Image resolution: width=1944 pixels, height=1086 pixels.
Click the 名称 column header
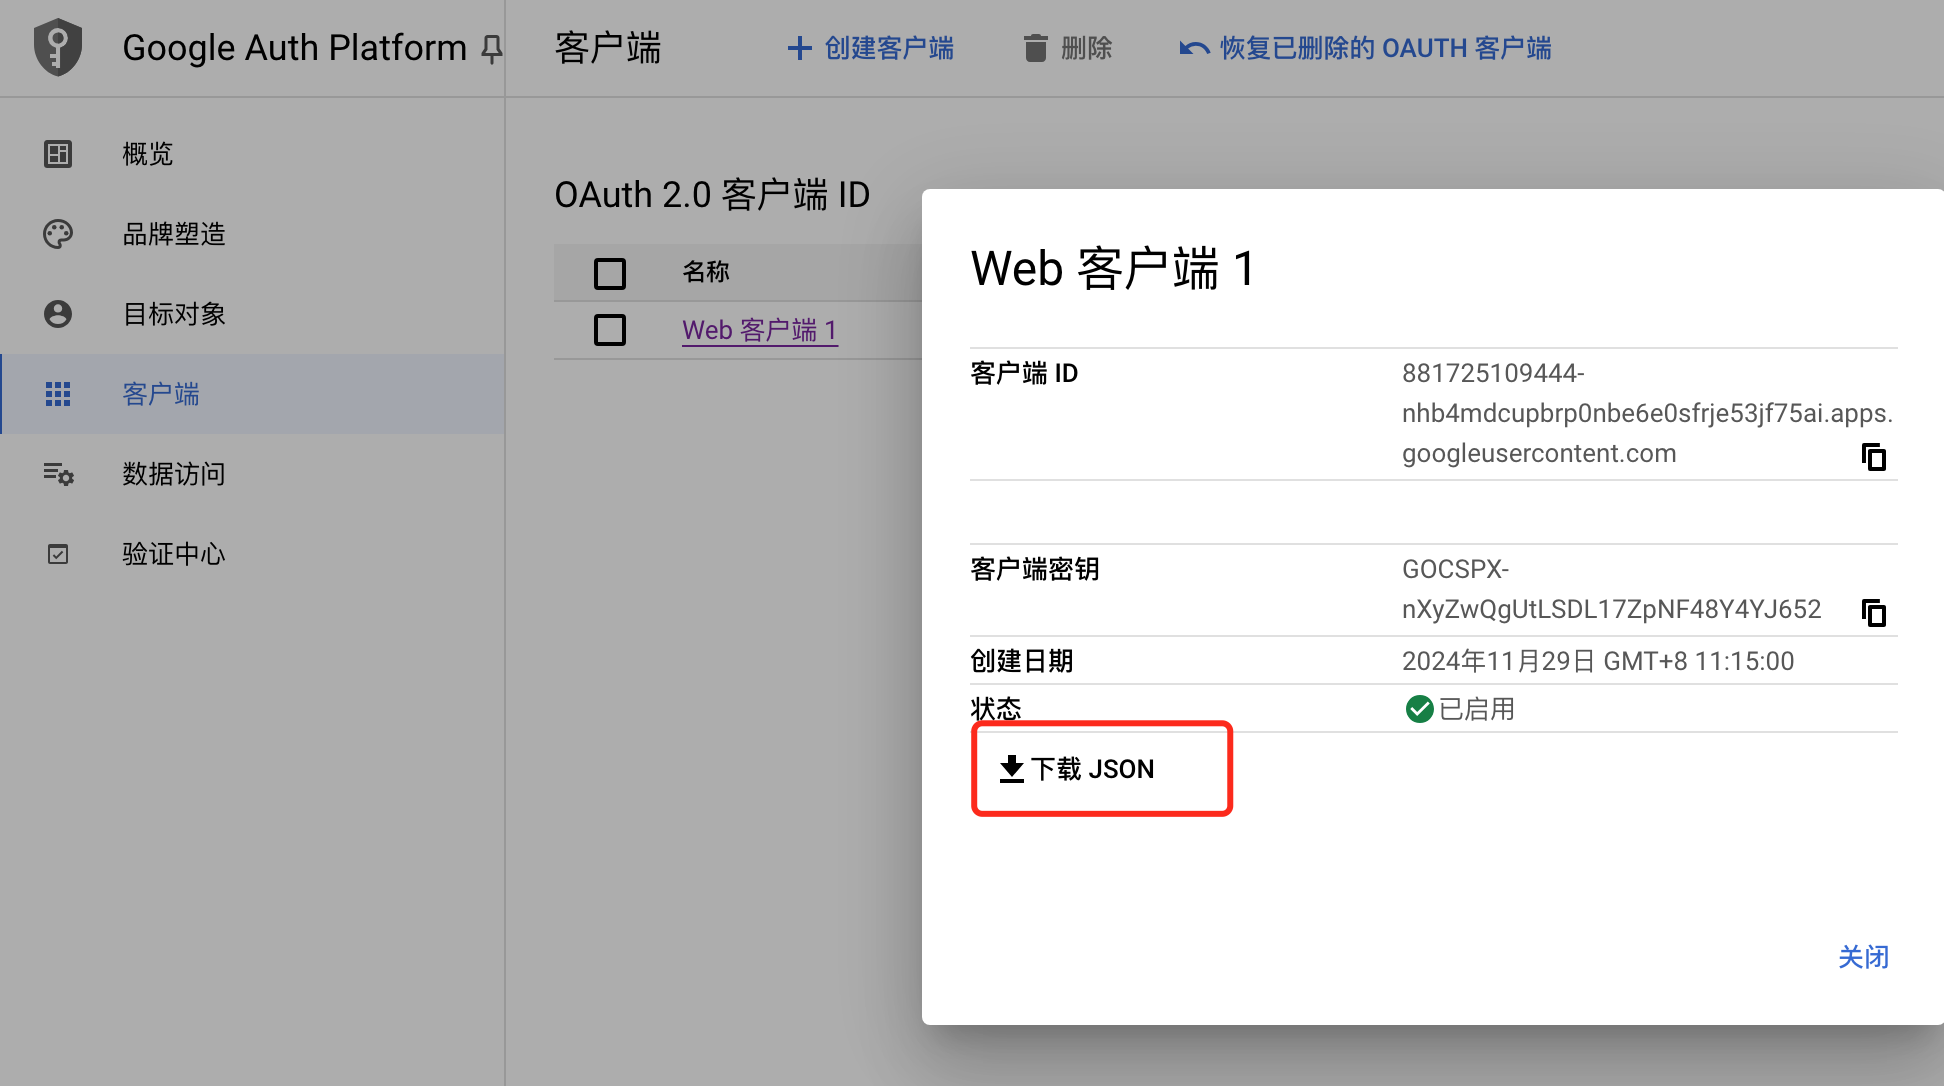pyautogui.click(x=706, y=272)
